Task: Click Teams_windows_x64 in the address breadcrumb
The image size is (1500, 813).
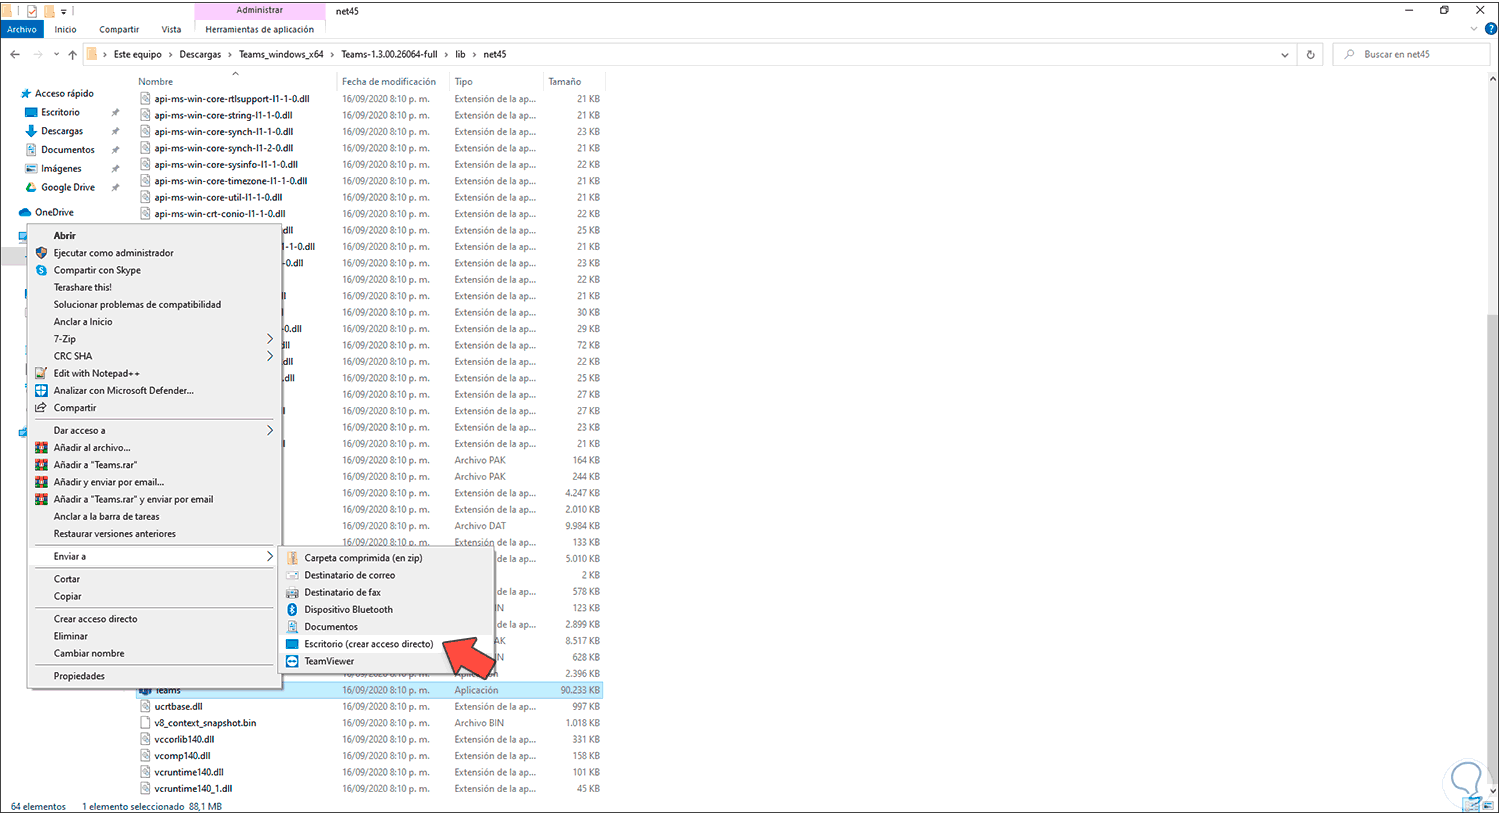Action: [281, 55]
